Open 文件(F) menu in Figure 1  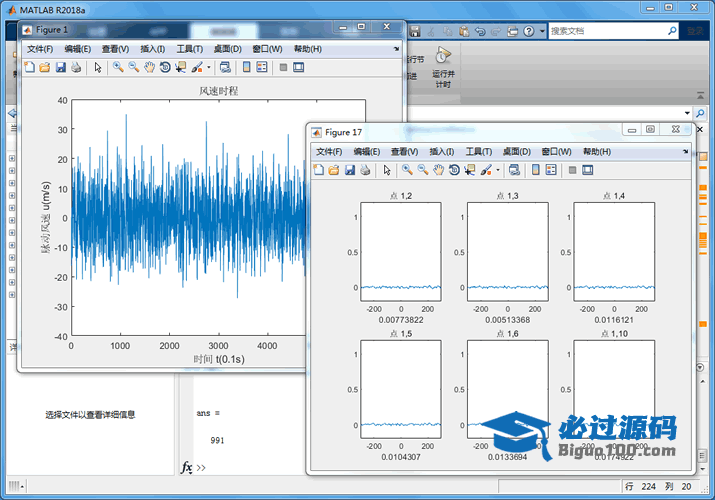coord(40,49)
